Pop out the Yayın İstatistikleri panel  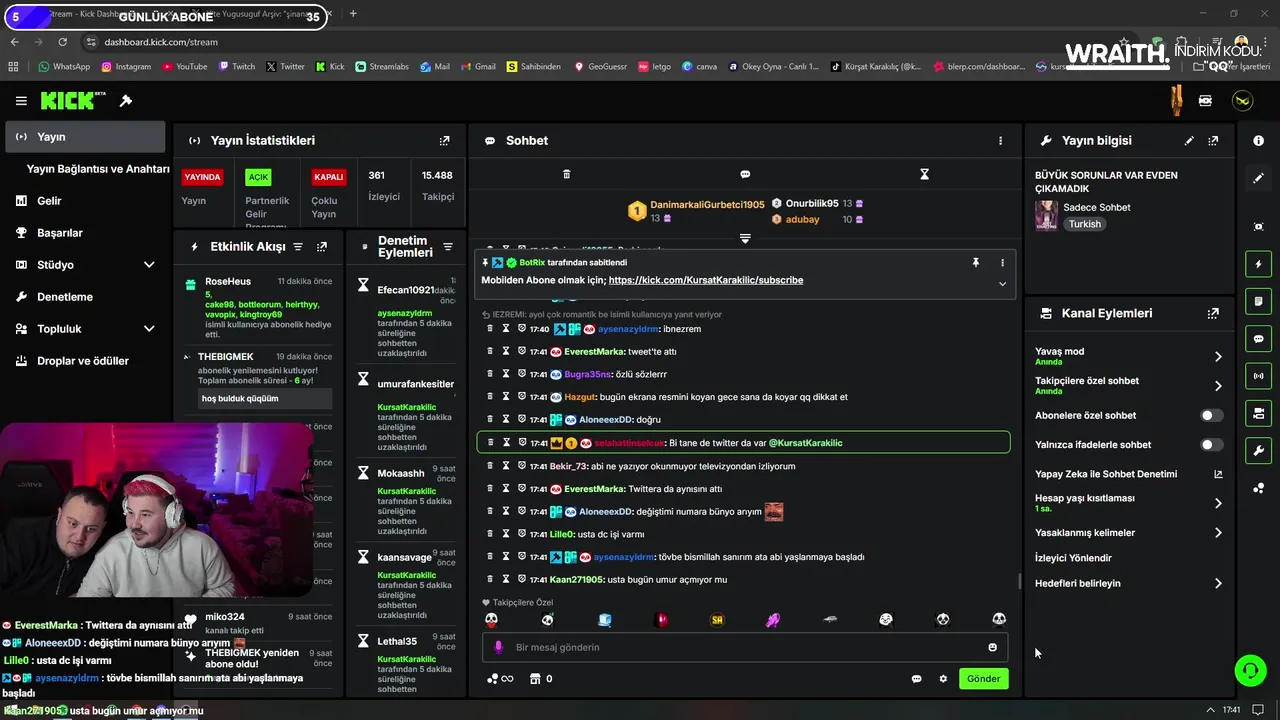click(445, 141)
